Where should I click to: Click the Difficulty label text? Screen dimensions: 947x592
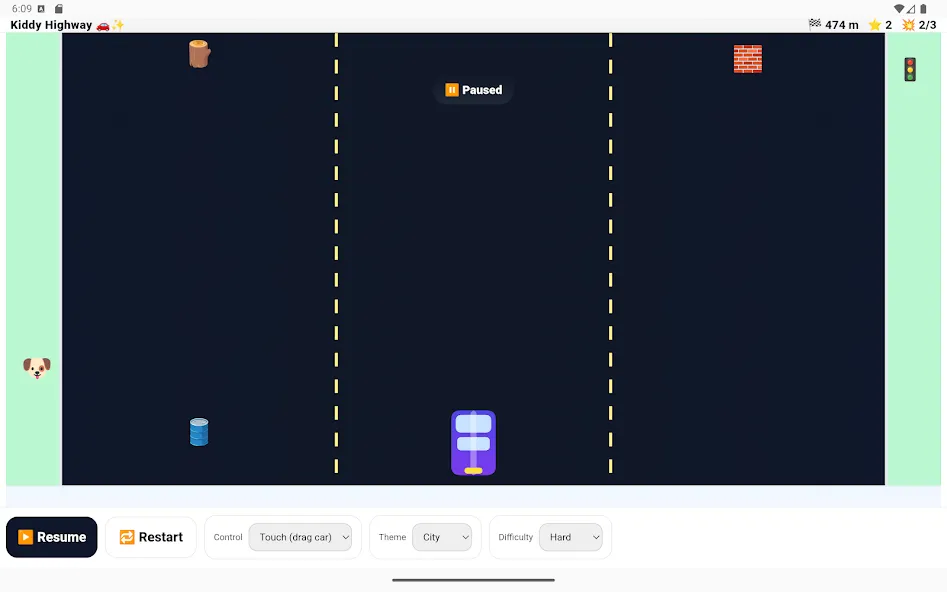click(x=515, y=537)
